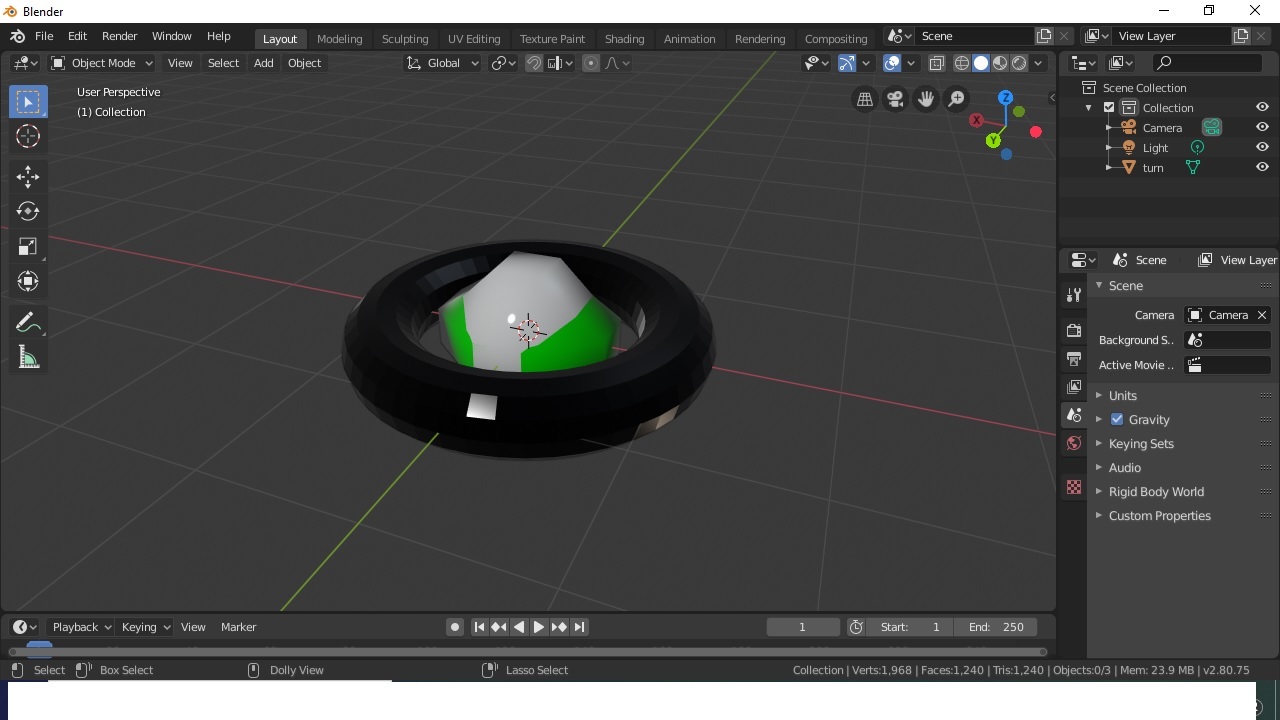This screenshot has width=1280, height=720.
Task: Activate the Move tool
Action: [x=28, y=177]
